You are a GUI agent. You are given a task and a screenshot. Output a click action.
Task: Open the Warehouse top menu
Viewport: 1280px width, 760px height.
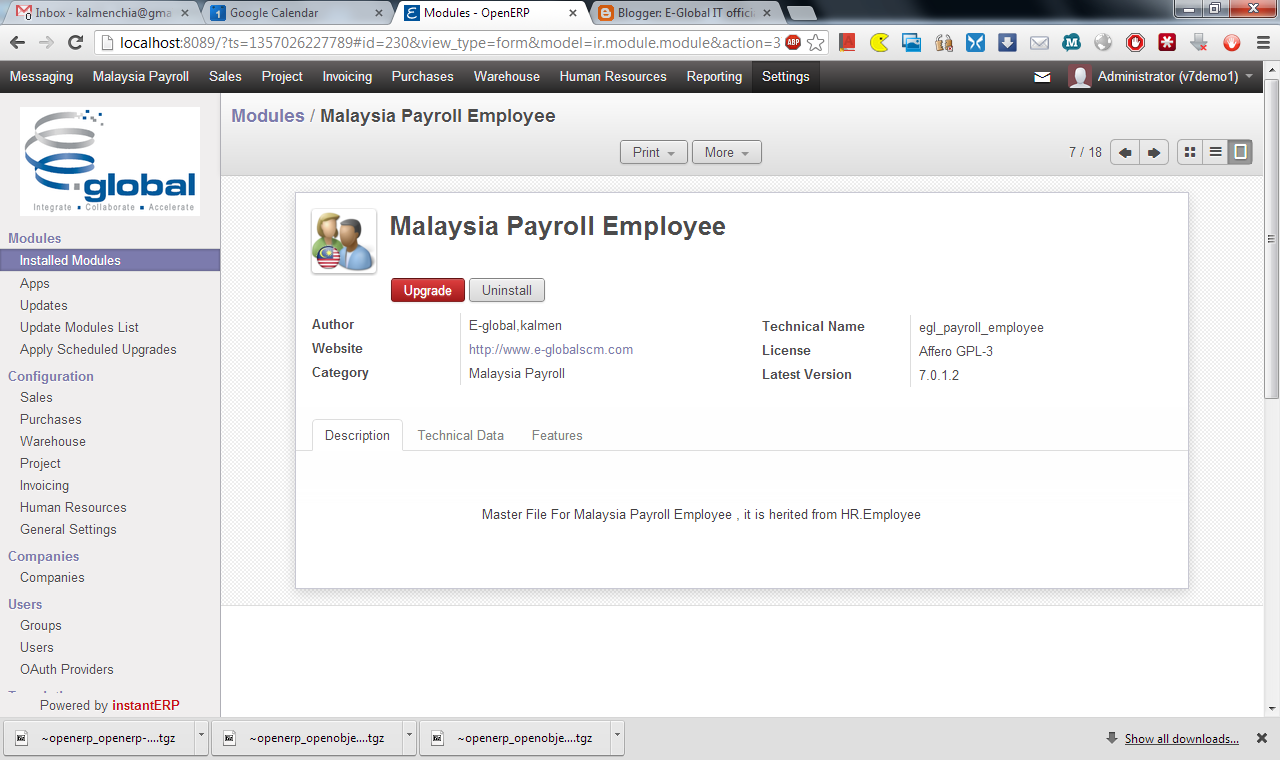pos(507,77)
